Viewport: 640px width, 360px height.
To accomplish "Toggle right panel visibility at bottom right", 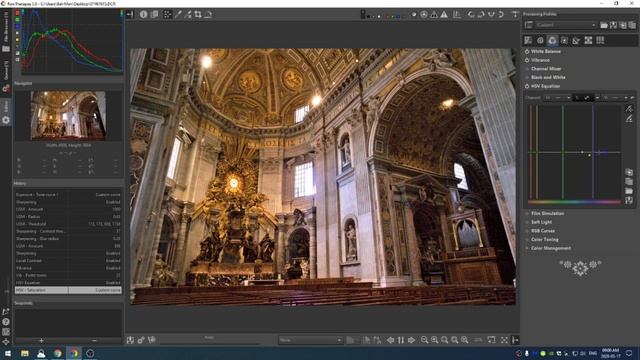I will [515, 340].
